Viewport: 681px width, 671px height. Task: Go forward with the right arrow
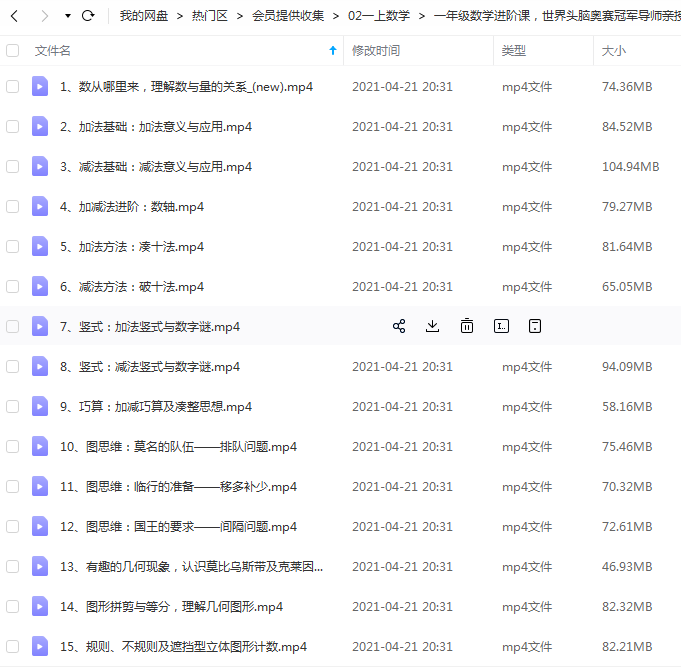44,16
